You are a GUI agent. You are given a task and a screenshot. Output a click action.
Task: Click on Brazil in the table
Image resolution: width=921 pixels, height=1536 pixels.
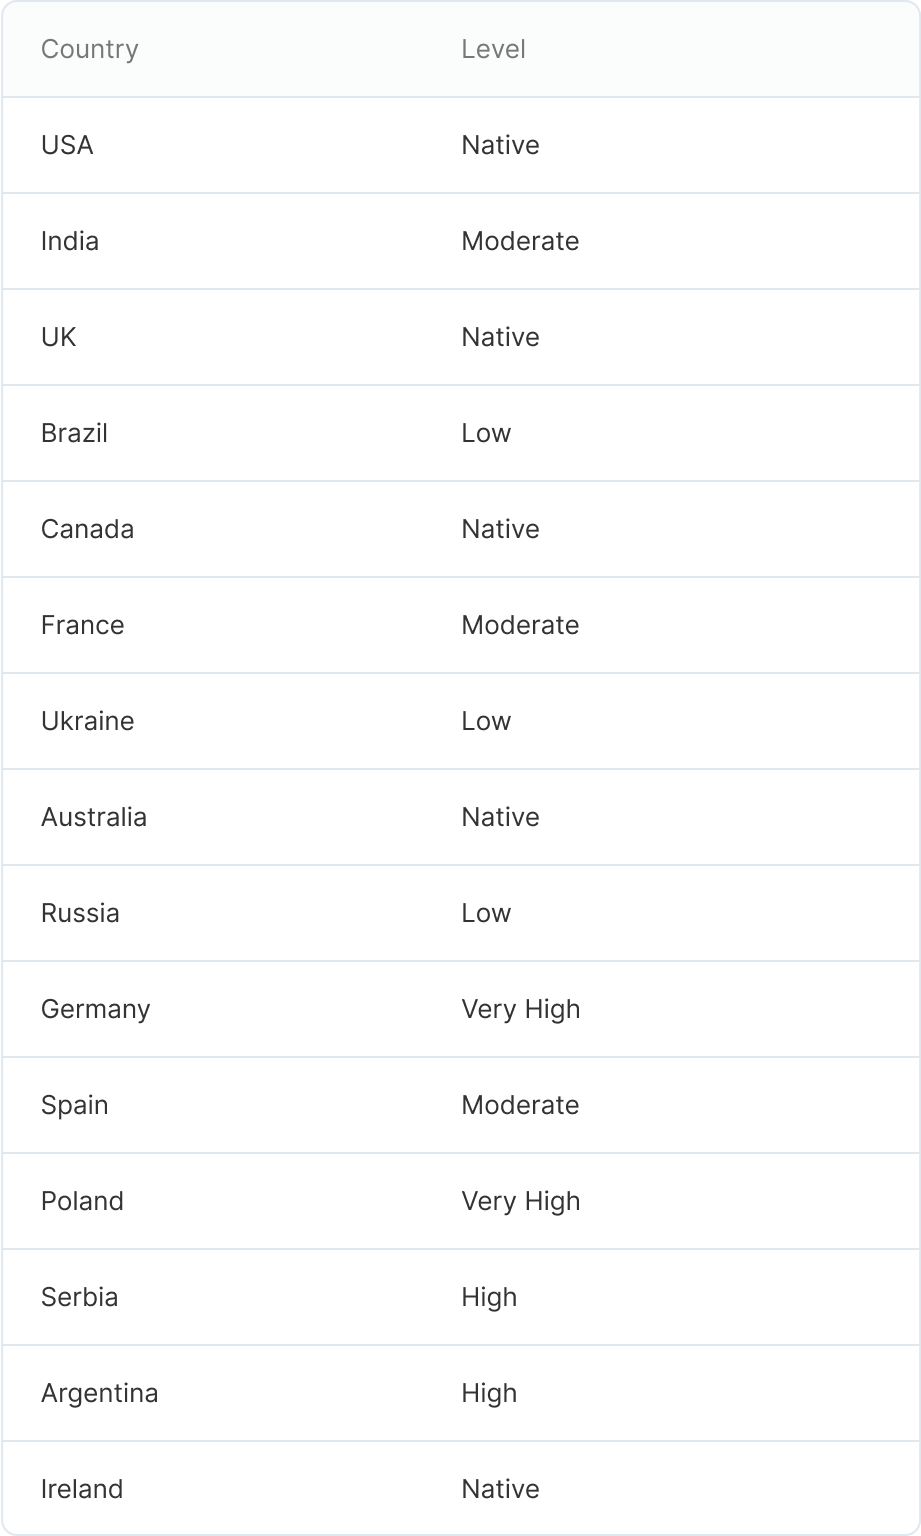74,433
